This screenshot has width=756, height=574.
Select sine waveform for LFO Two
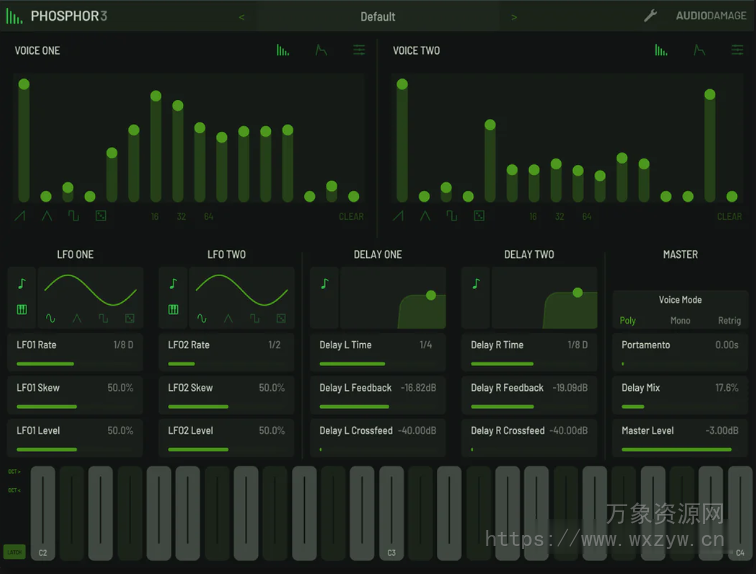(x=202, y=319)
